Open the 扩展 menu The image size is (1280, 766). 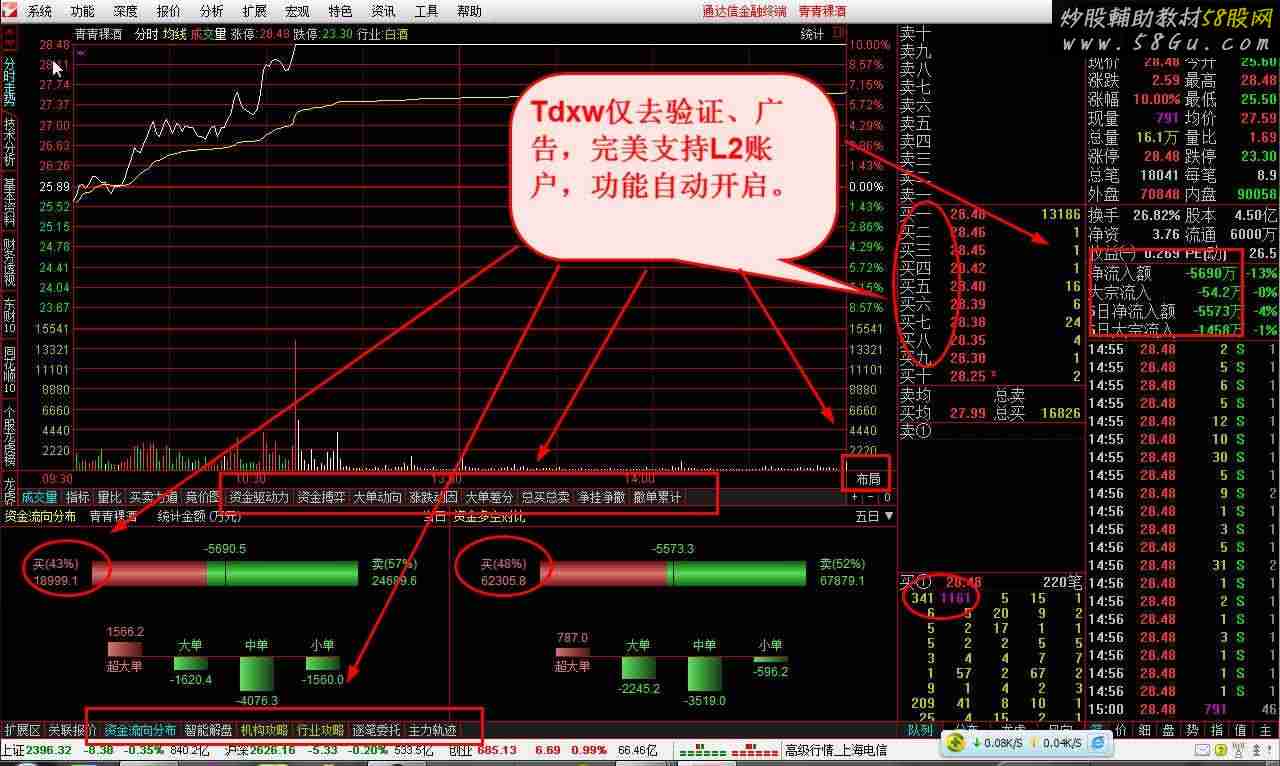click(254, 12)
